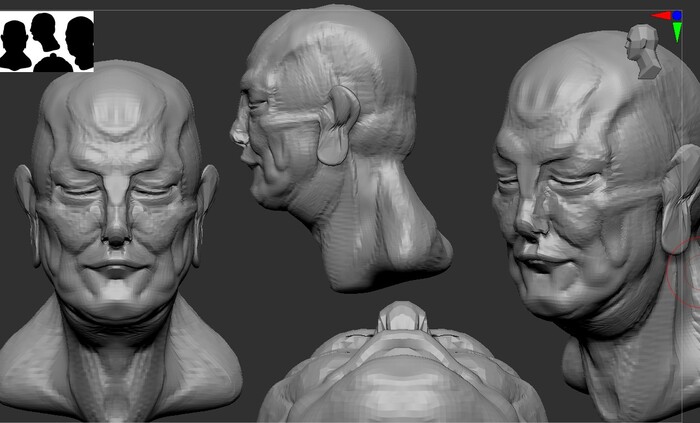The image size is (700, 423).
Task: Click the head-shaped camera view orientation gizmo
Action: point(643,52)
